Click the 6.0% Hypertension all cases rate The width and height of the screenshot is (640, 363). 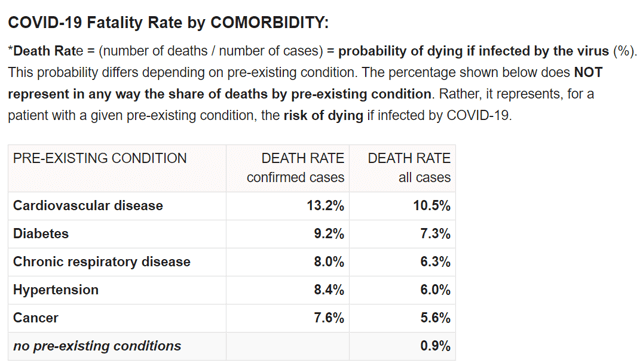coord(436,290)
